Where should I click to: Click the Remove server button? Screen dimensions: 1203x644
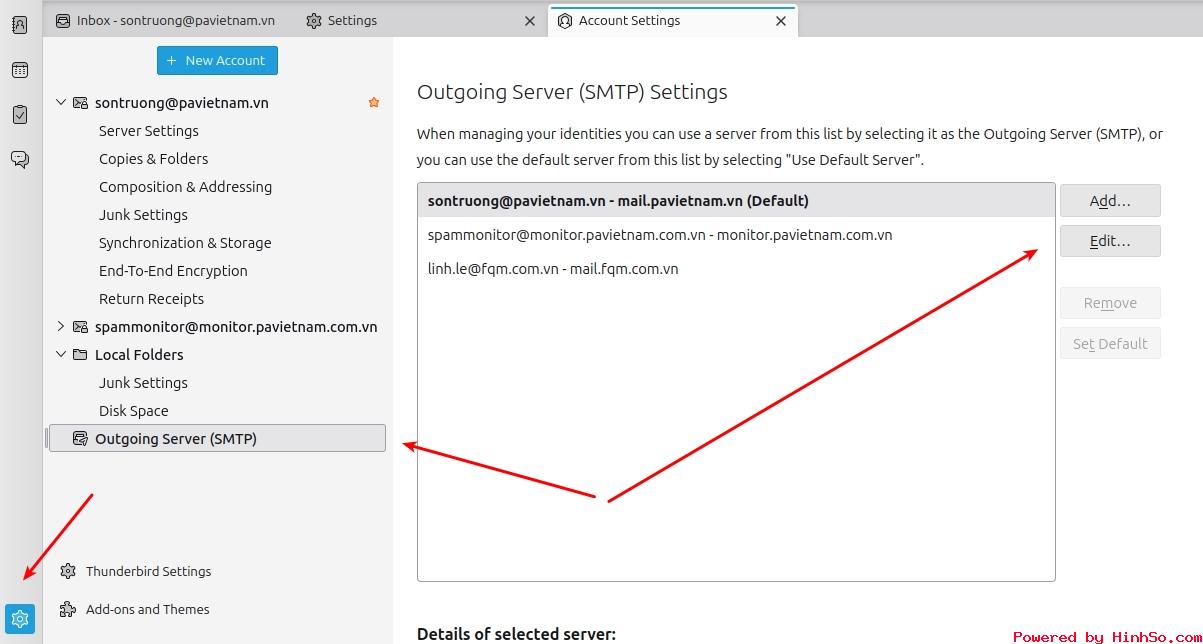[x=1110, y=303]
